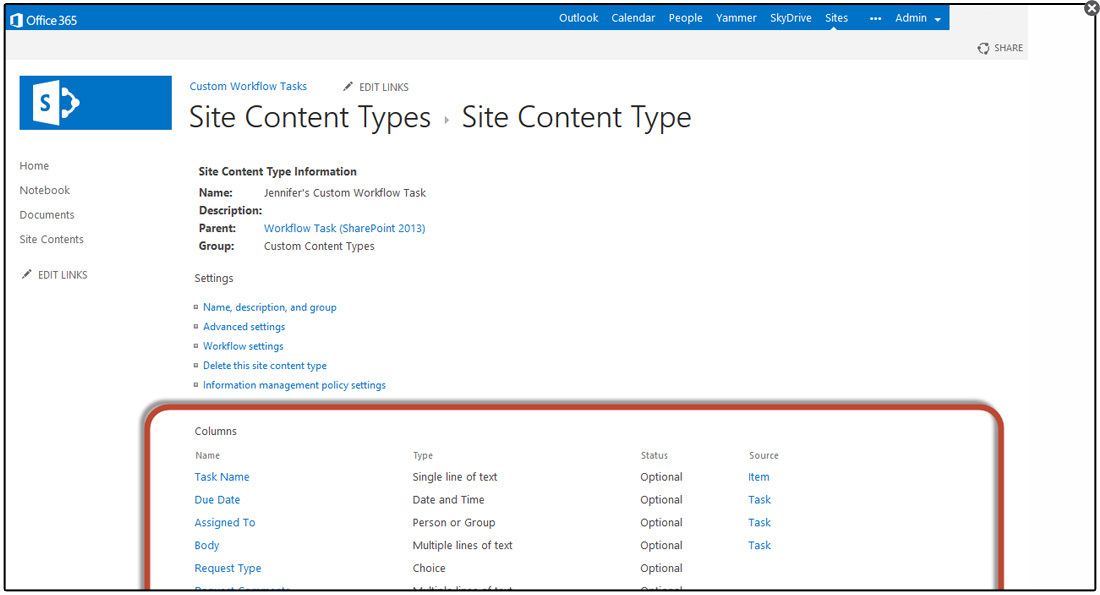Screen dimensions: 1100x595
Task: Go to Home in the left navigation
Action: tap(34, 166)
